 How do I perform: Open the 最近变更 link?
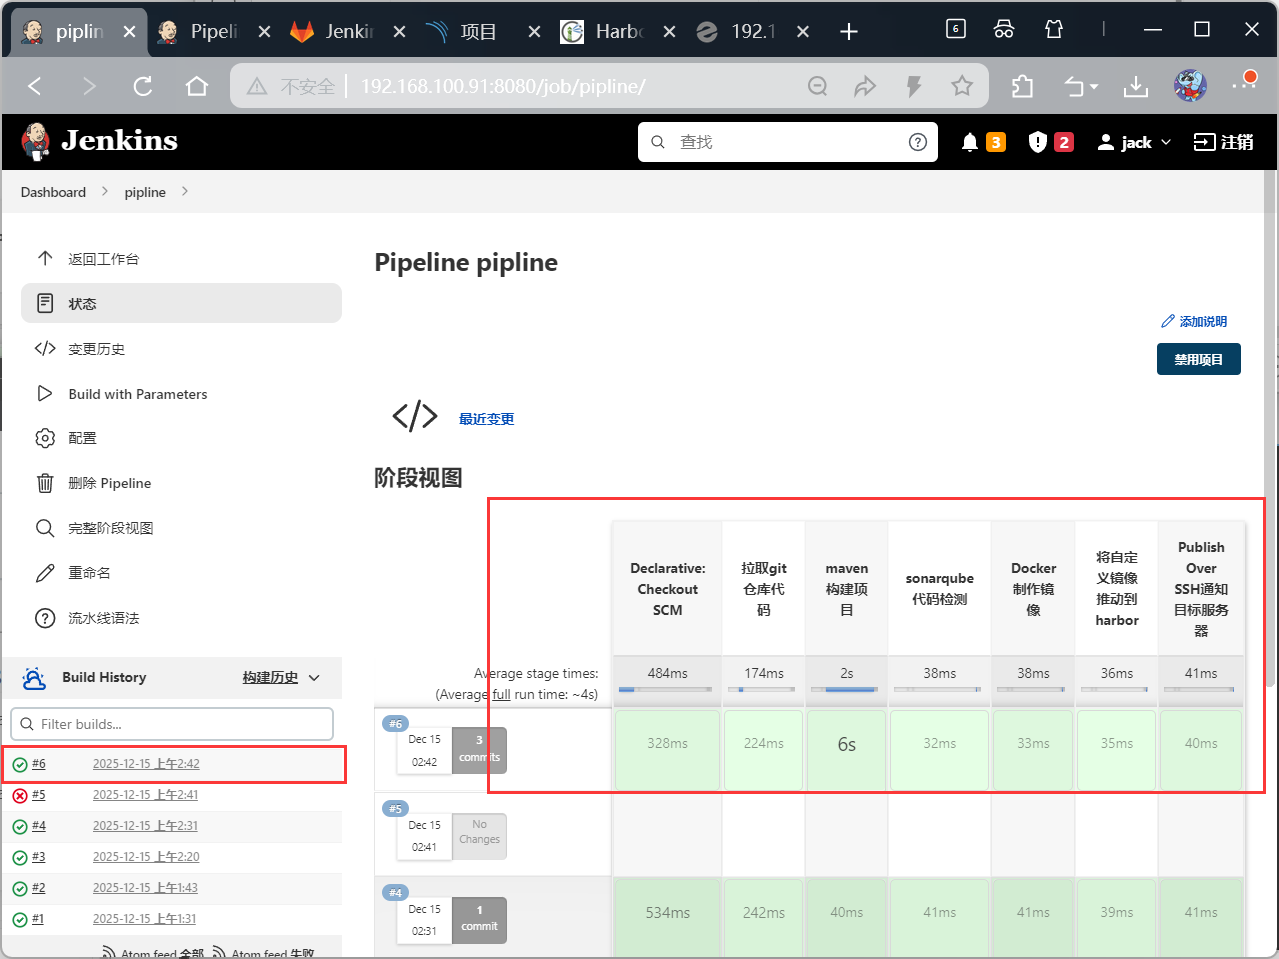point(486,419)
